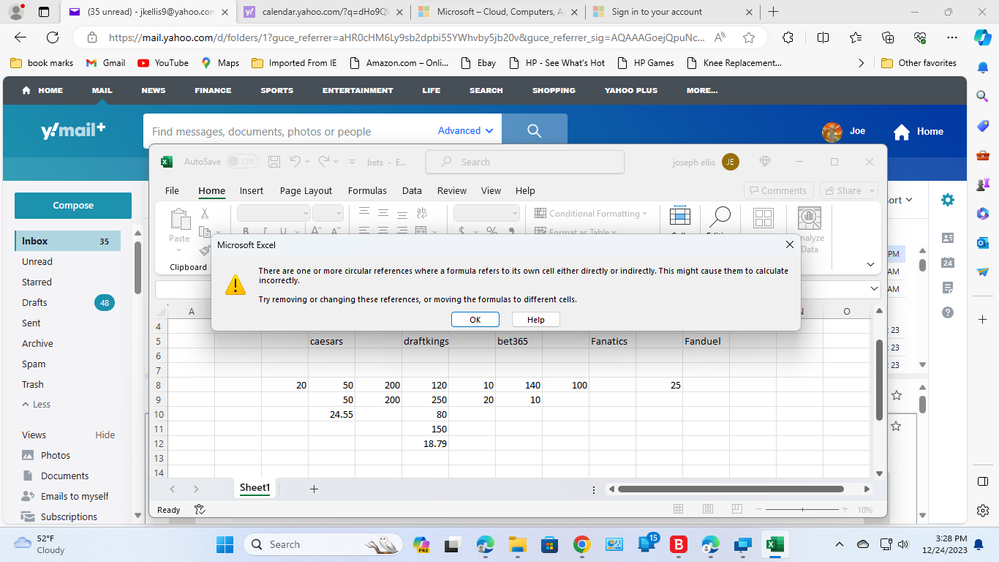999x562 pixels.
Task: Switch to the Insert ribbon tab
Action: [x=251, y=191]
